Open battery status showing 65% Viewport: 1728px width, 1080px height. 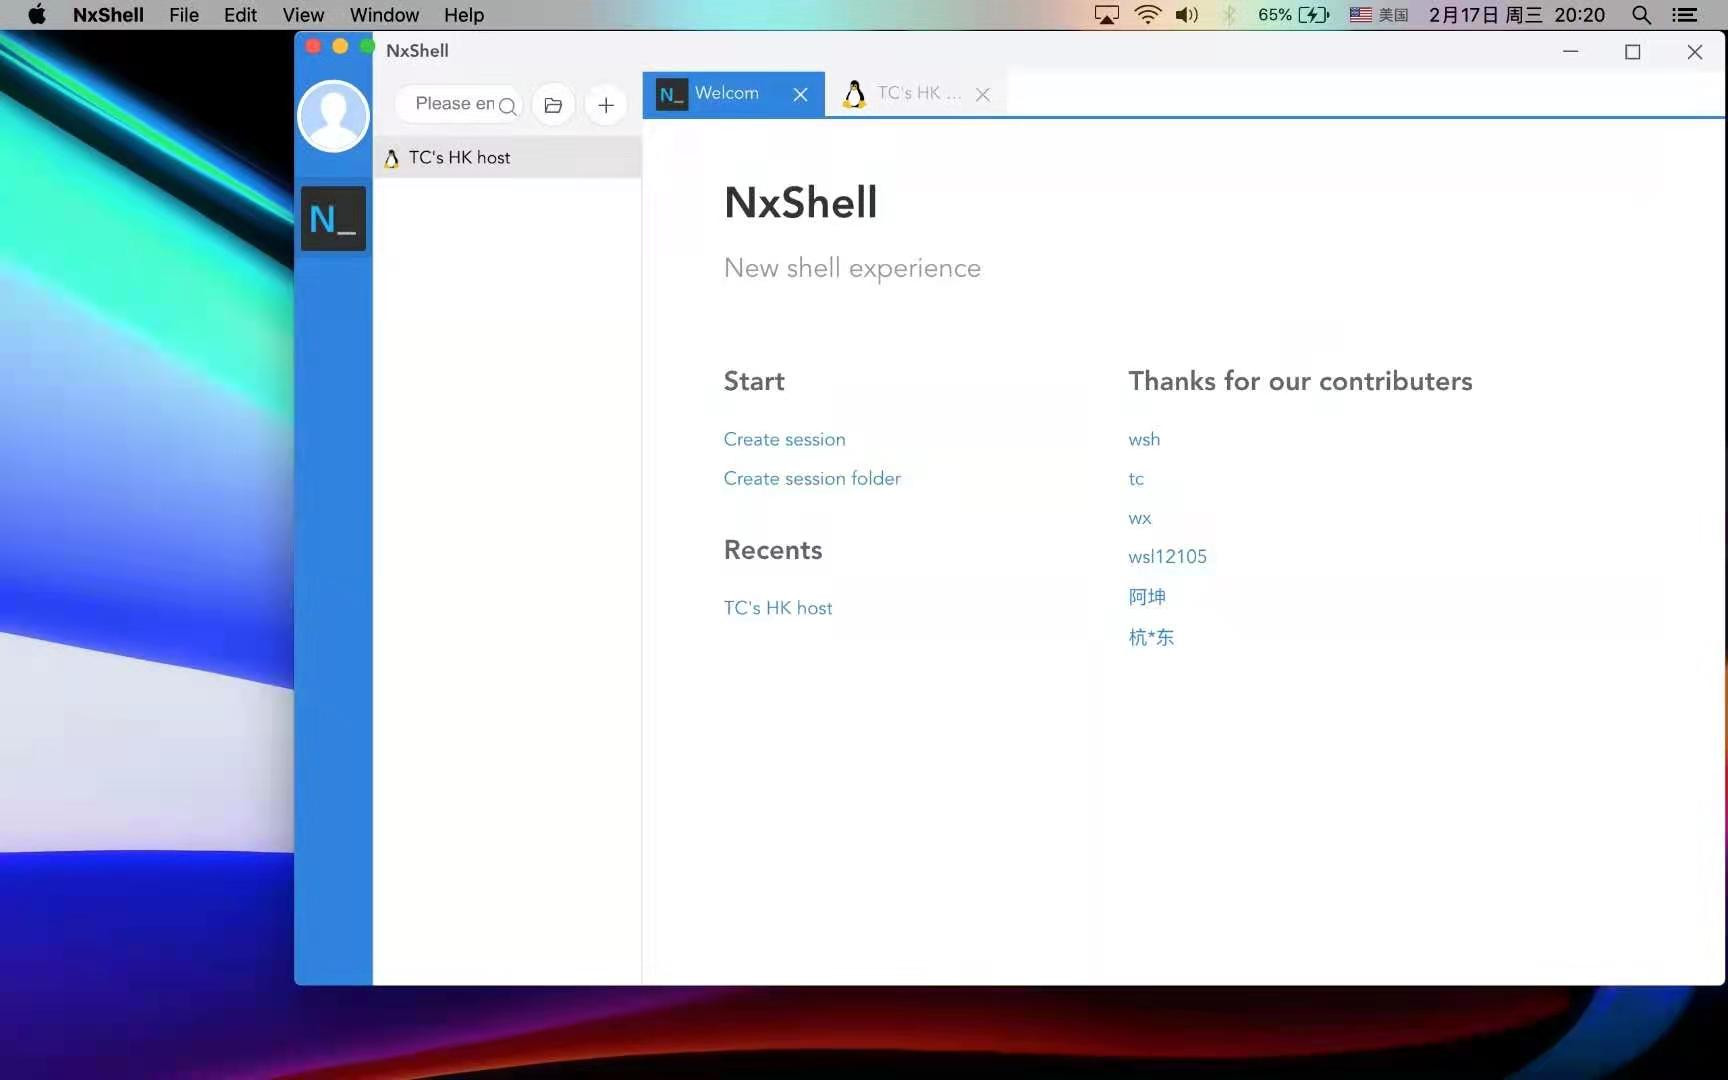(x=1293, y=15)
